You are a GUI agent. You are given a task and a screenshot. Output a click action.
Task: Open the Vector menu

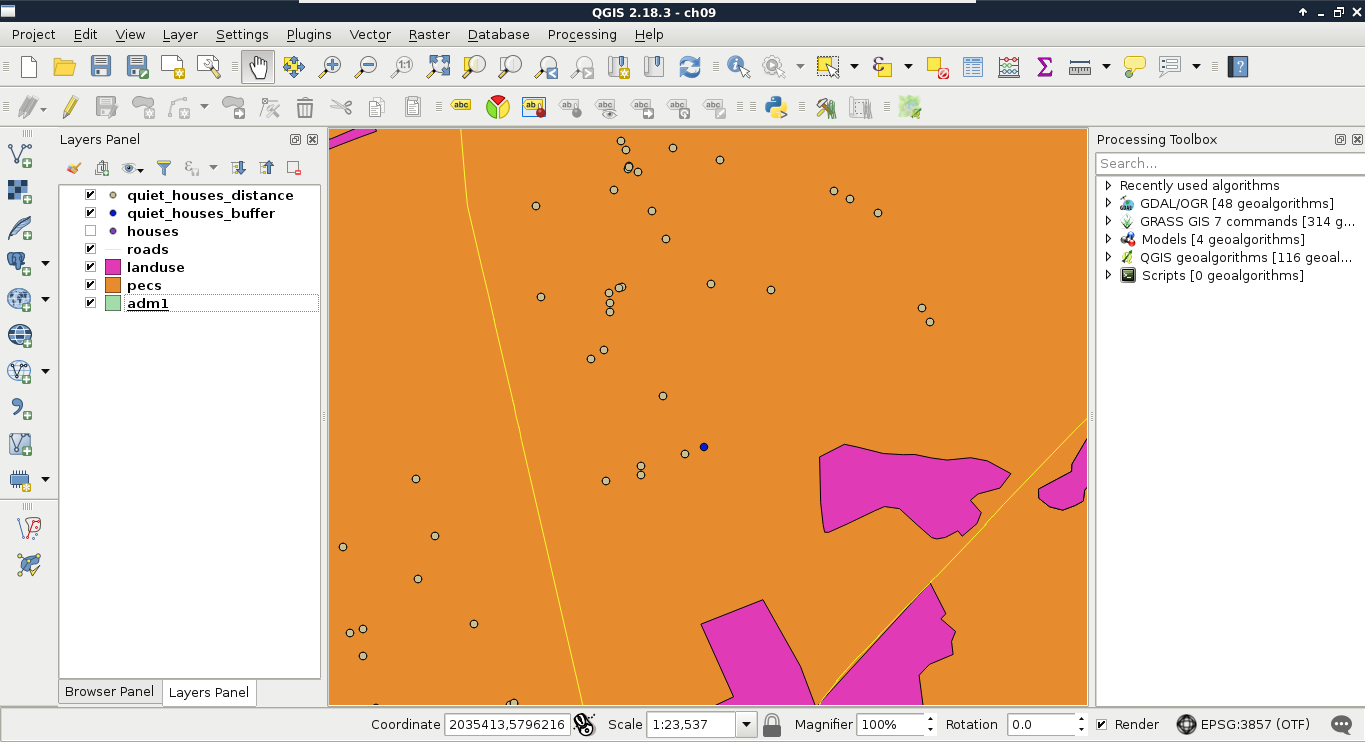coord(369,34)
